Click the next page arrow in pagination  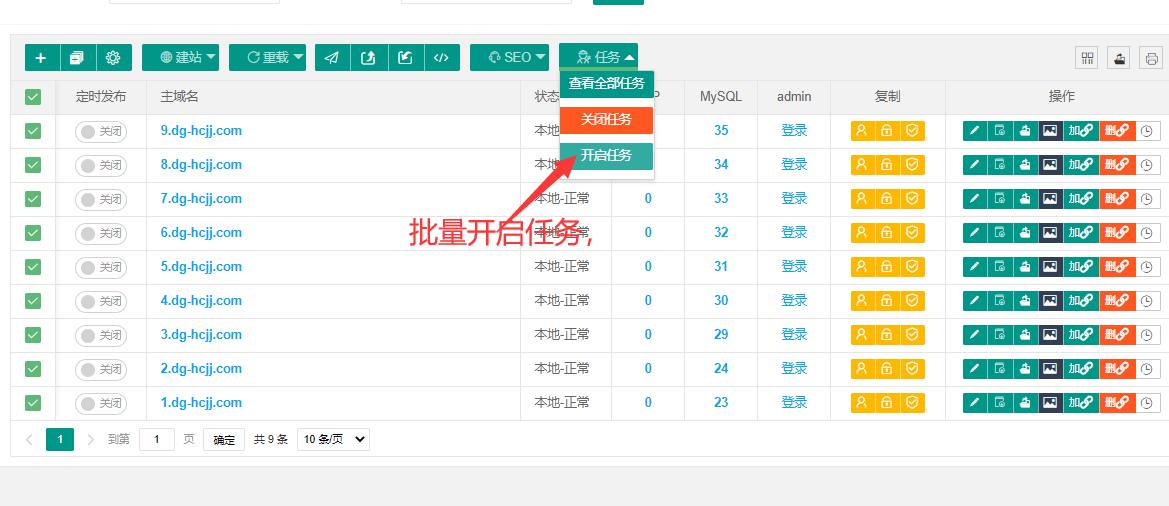point(90,440)
